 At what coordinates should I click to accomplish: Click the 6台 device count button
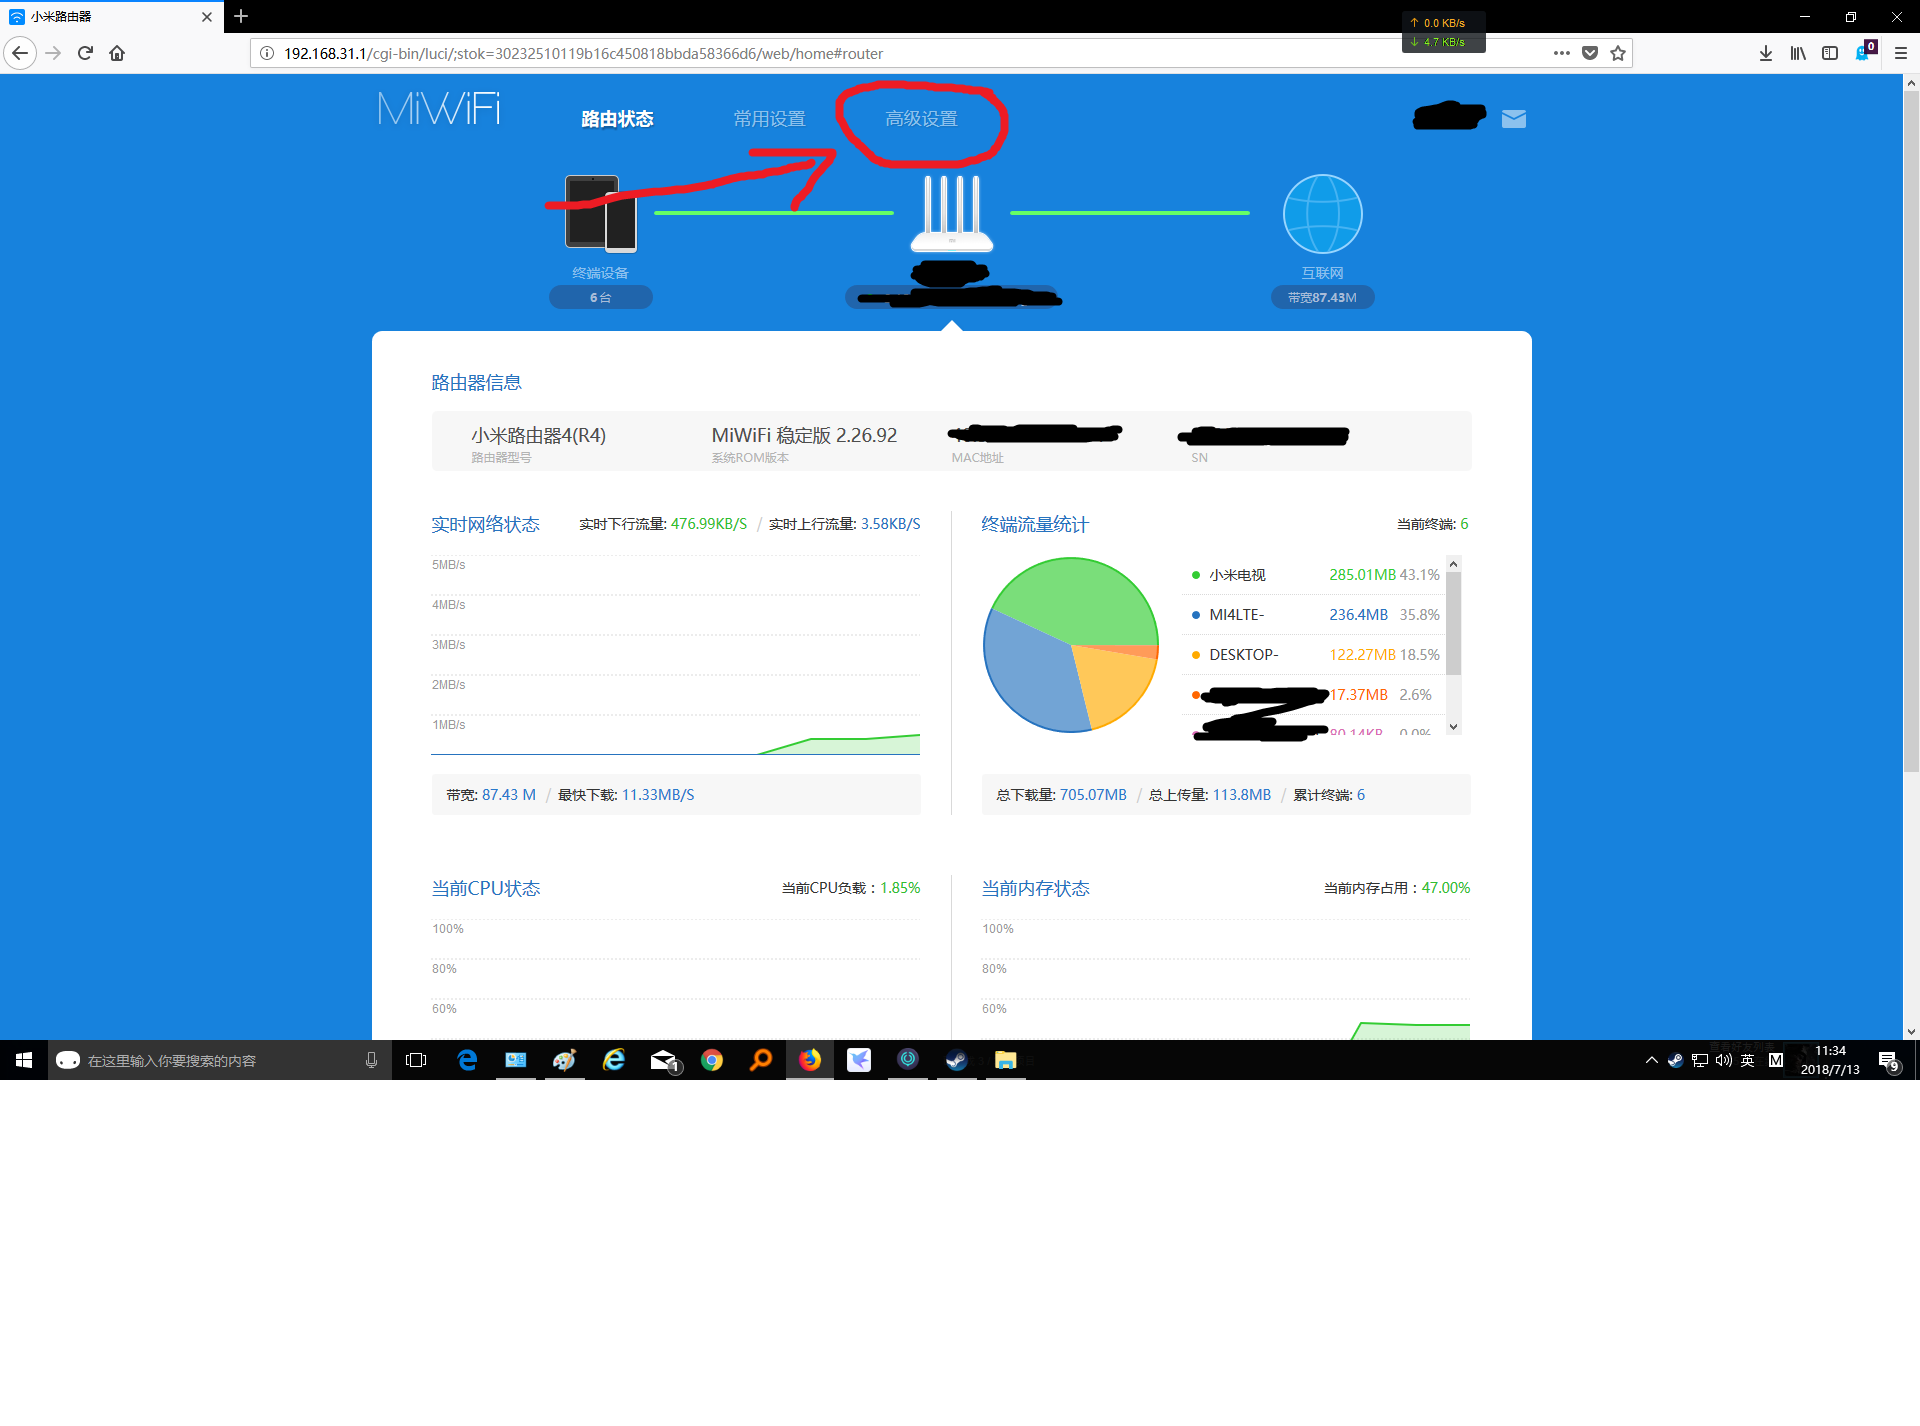click(x=600, y=297)
